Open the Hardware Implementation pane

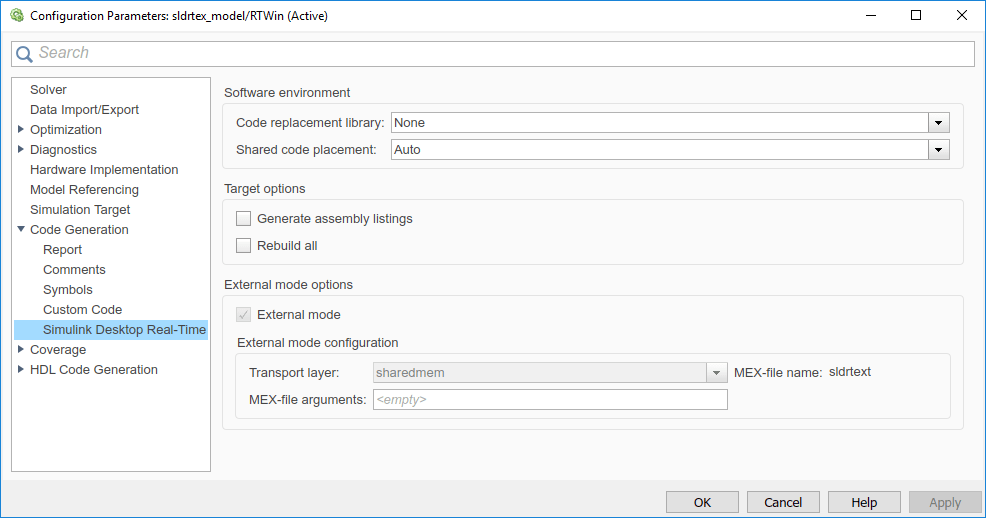click(104, 169)
